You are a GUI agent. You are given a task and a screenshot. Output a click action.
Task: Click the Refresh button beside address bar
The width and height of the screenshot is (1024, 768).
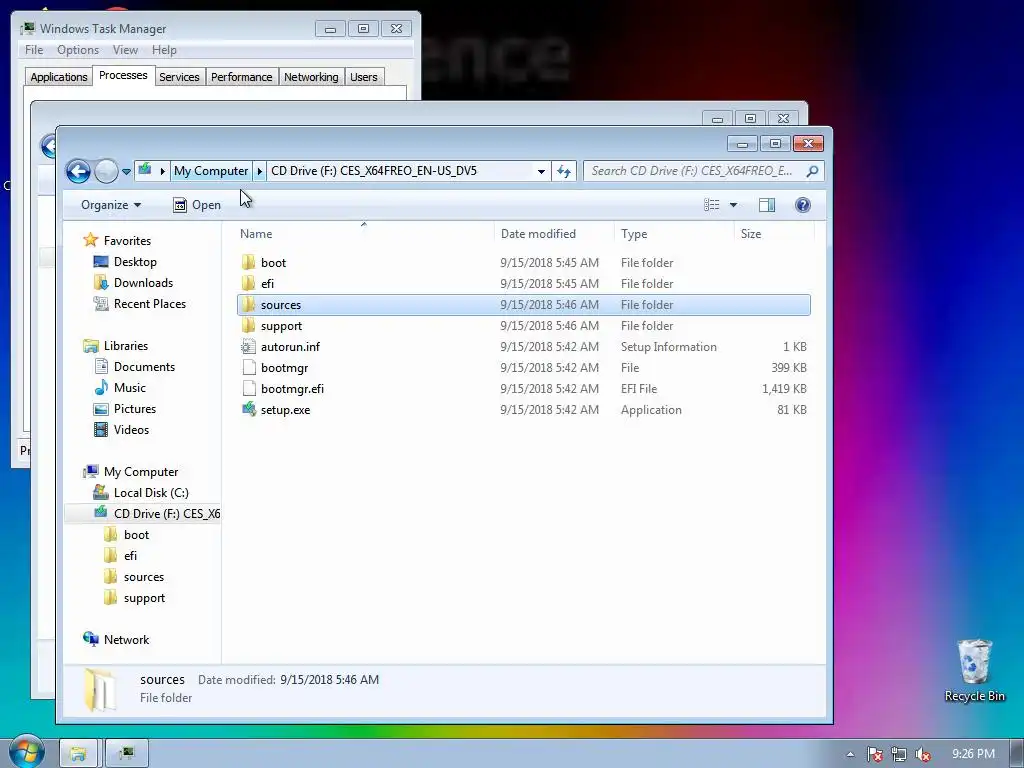[x=564, y=171]
